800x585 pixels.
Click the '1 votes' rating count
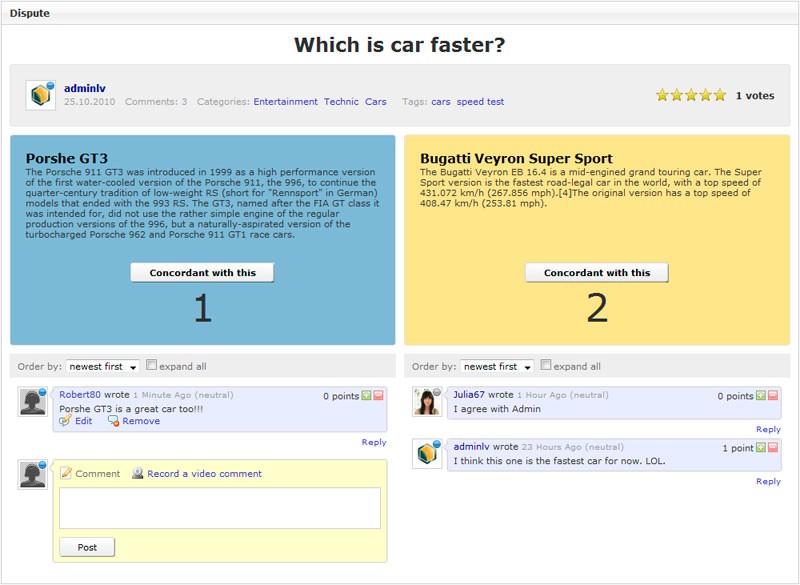click(755, 95)
